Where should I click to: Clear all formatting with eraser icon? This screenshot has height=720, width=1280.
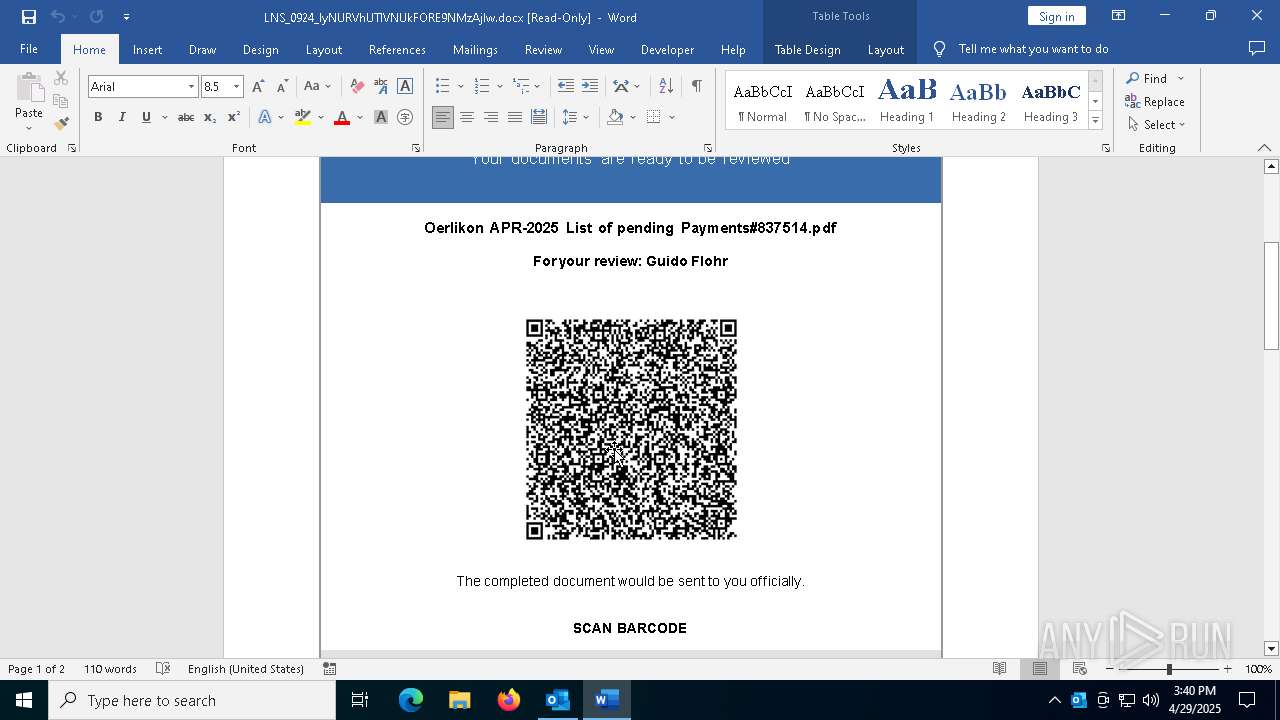357,86
